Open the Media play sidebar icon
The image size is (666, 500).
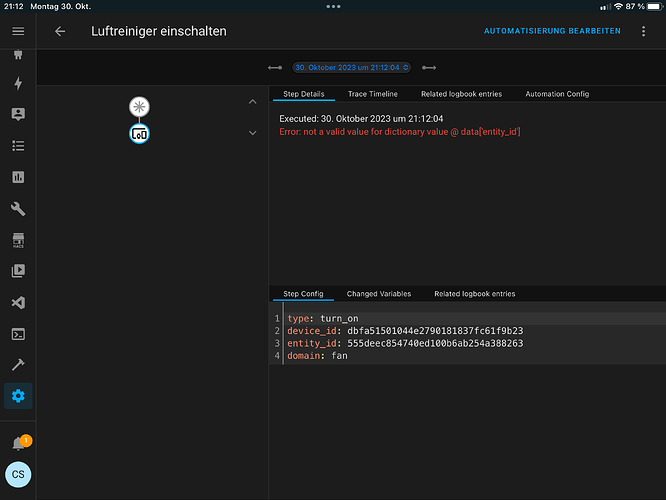[18, 271]
